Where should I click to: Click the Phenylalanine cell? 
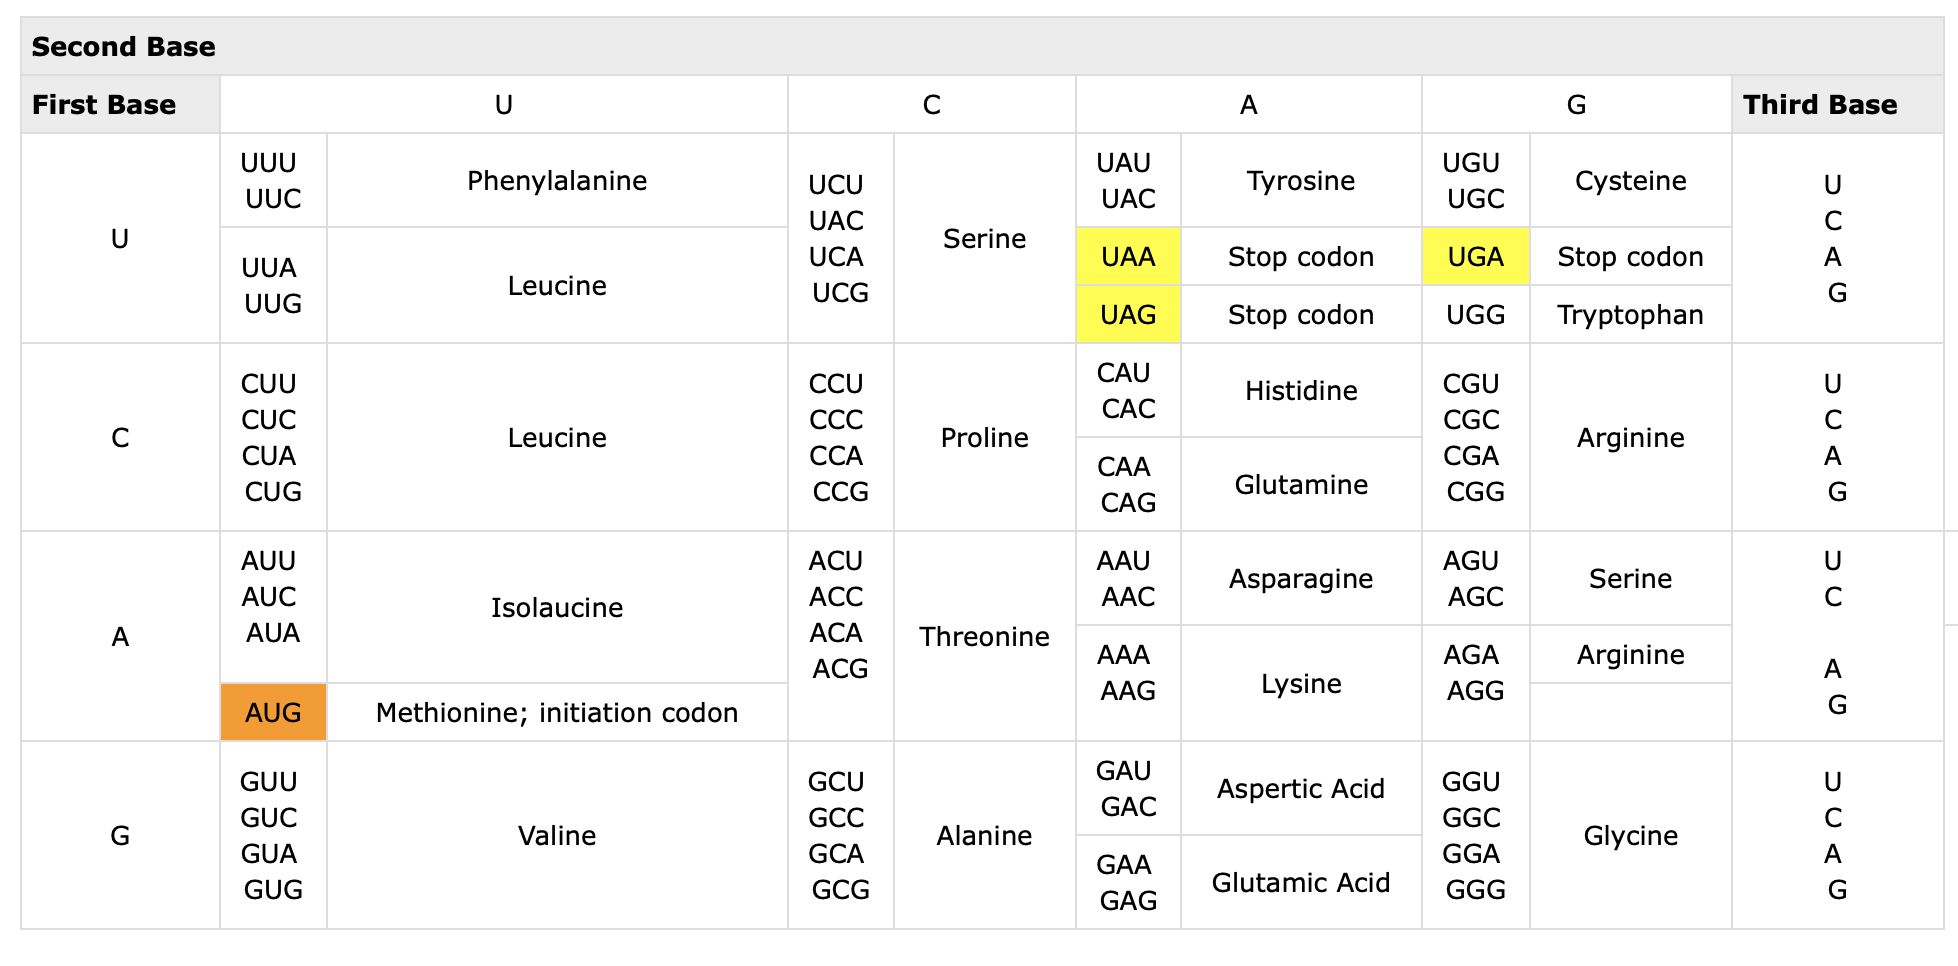tap(557, 181)
